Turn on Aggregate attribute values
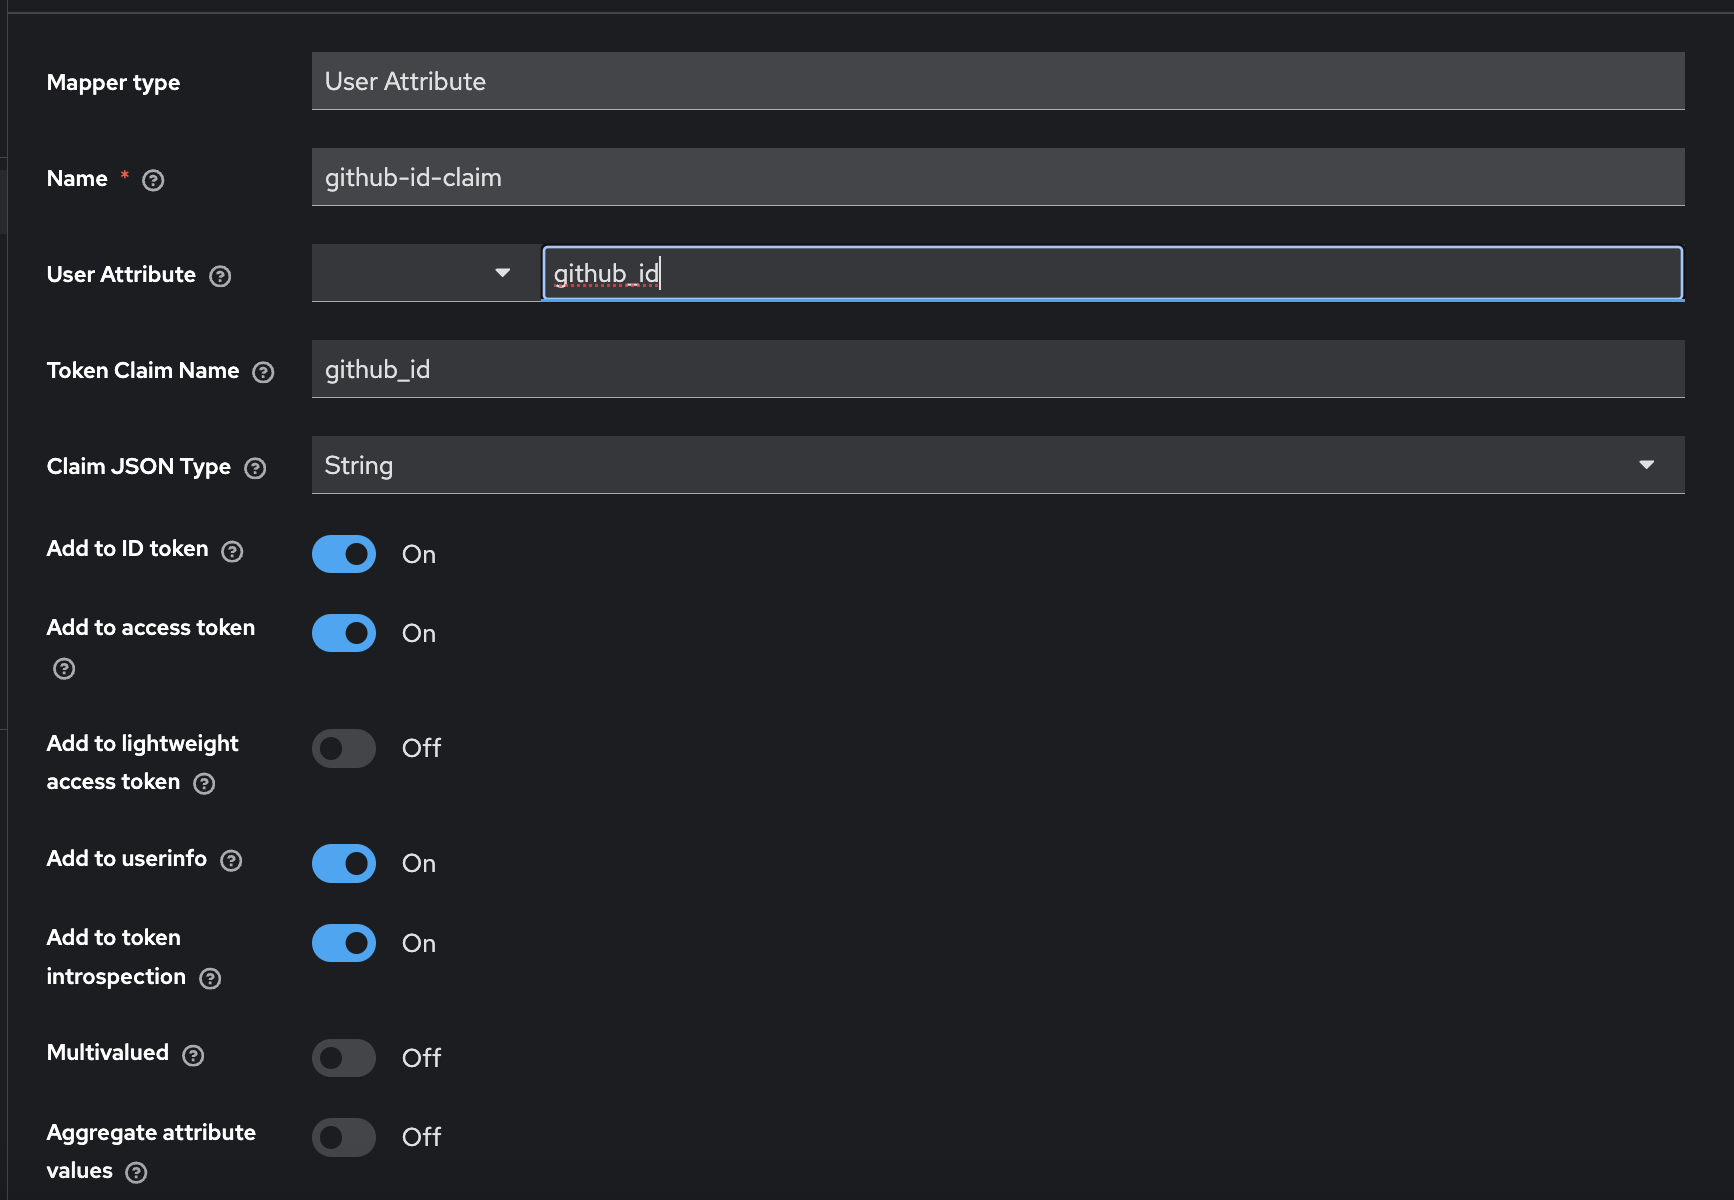The width and height of the screenshot is (1734, 1200). (344, 1137)
